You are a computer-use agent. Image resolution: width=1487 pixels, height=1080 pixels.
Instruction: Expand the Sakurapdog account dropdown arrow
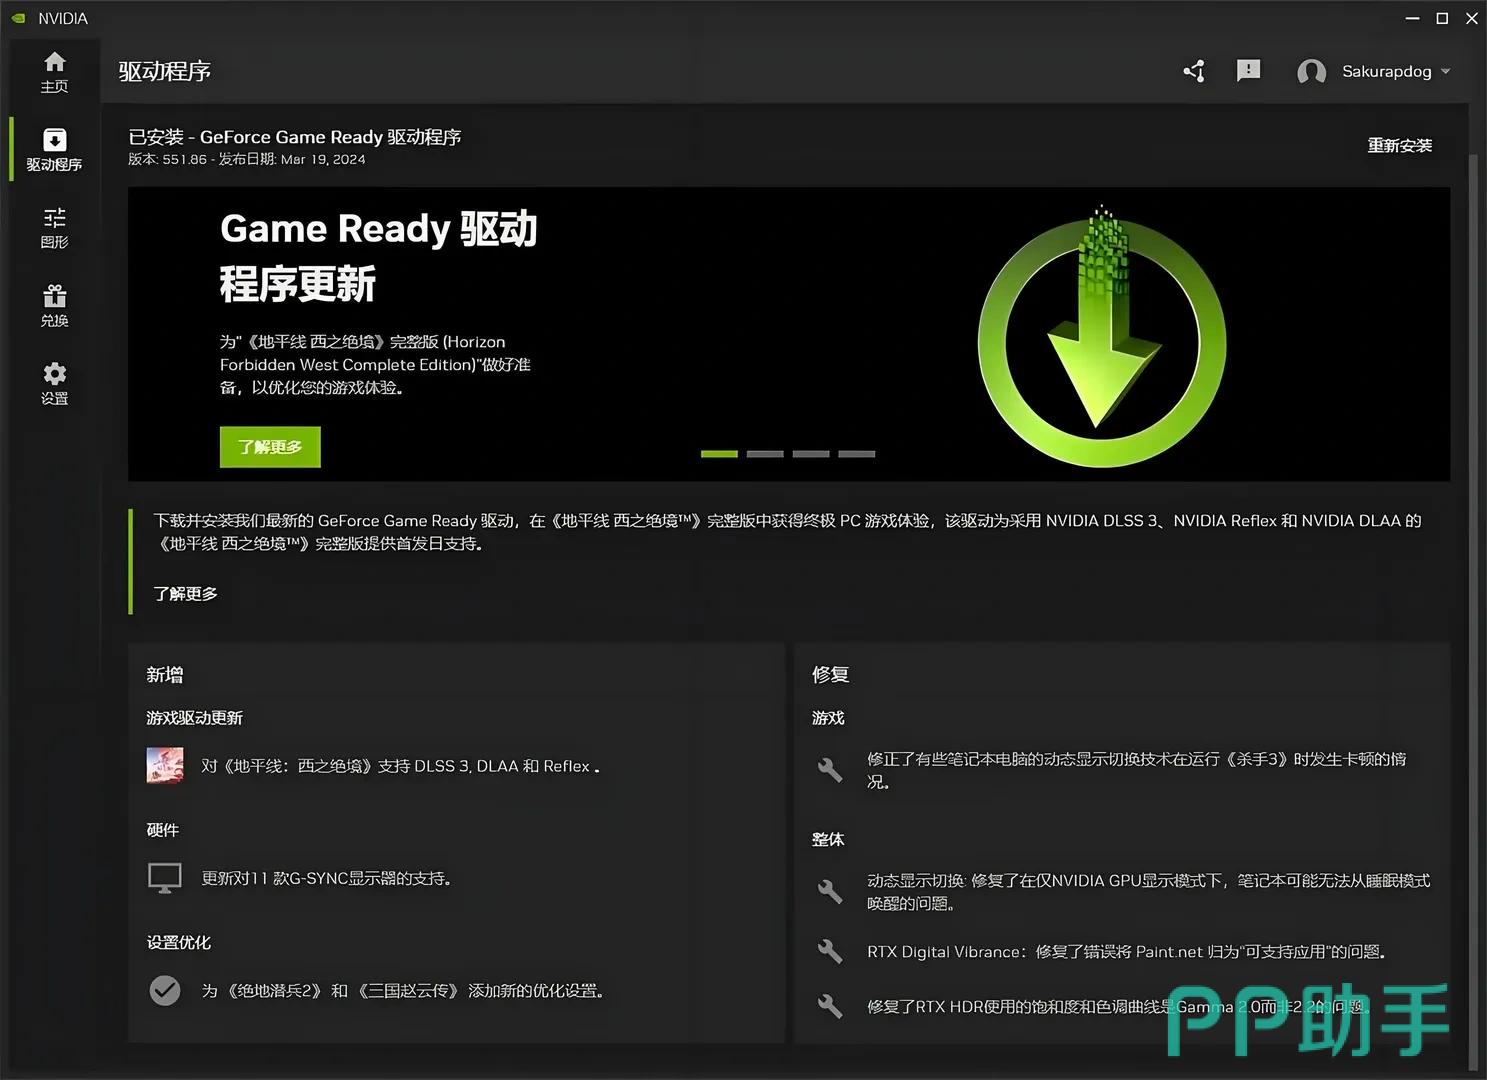(1445, 72)
